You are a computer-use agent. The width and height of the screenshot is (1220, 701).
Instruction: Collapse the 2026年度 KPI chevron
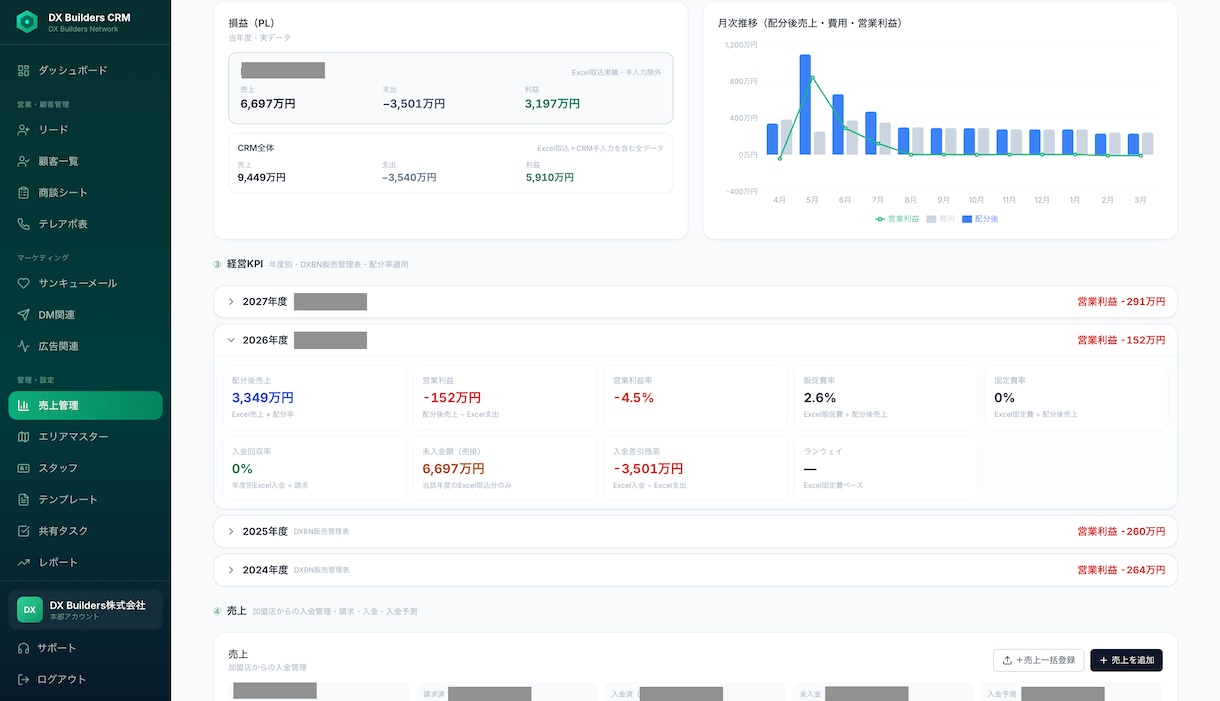231,340
